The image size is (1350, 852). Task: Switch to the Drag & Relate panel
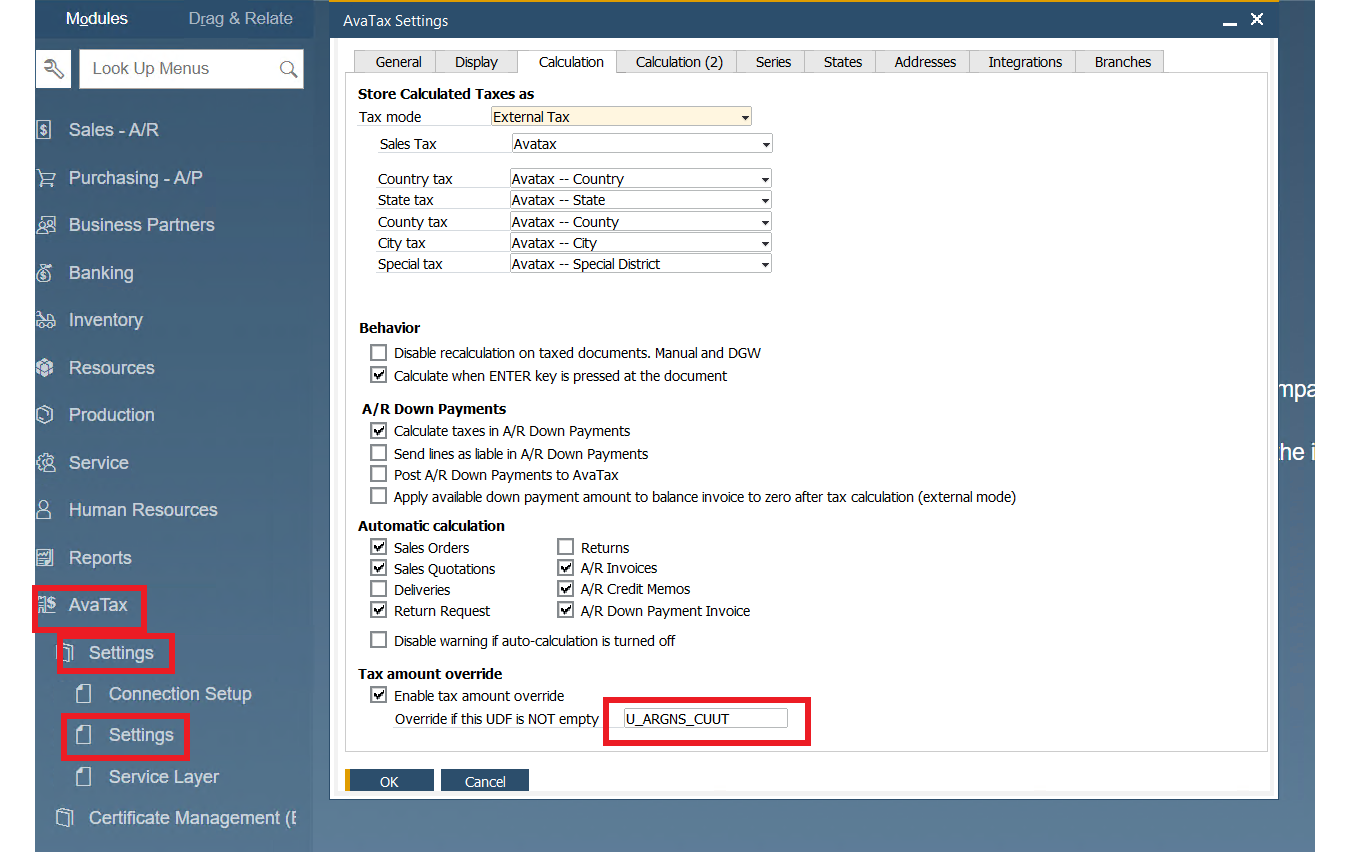coord(240,18)
